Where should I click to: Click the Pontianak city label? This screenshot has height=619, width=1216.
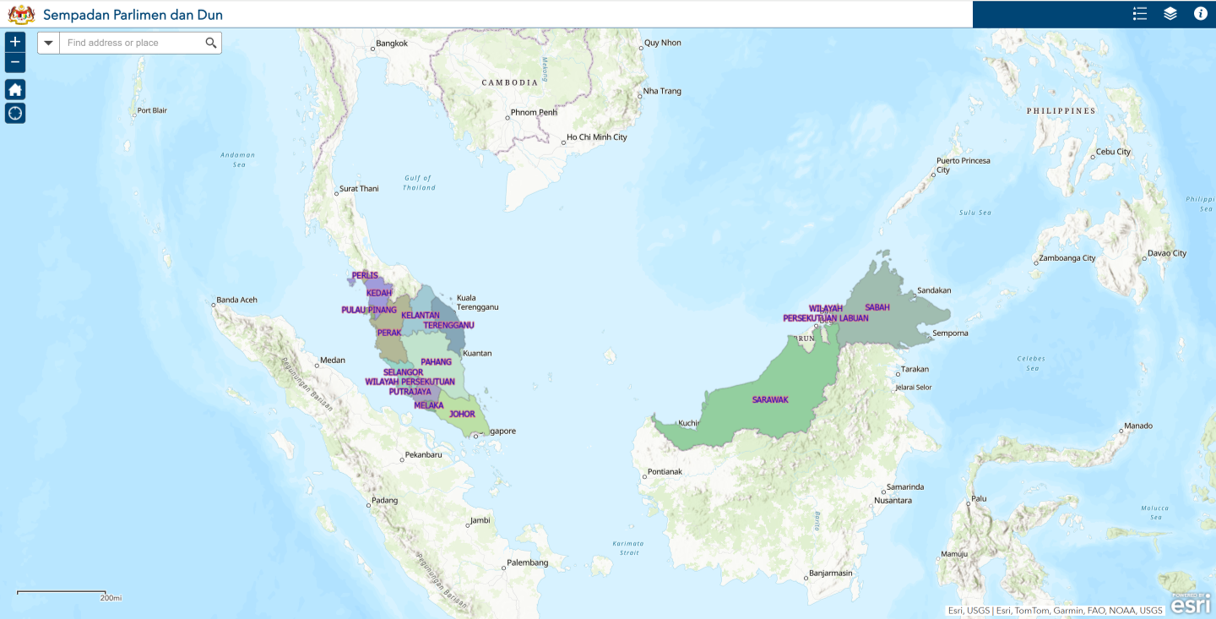665,472
